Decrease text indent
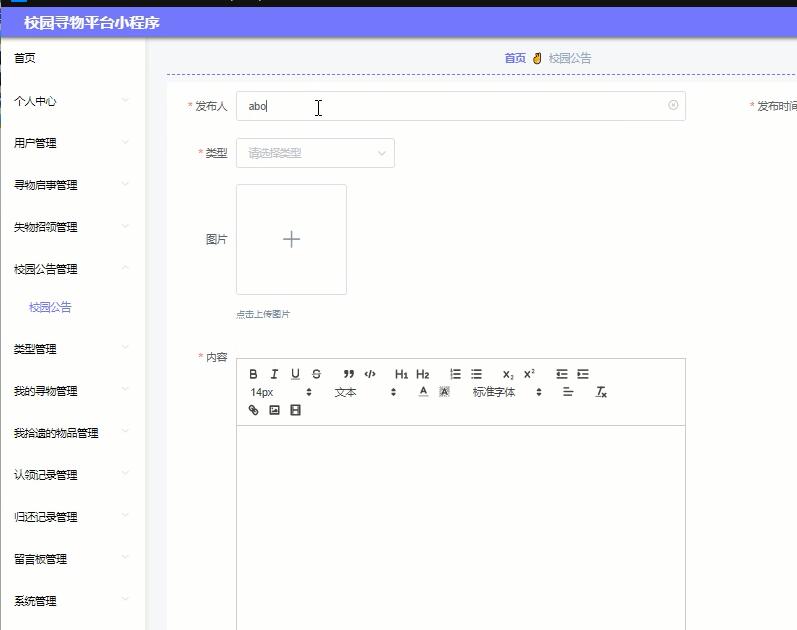The image size is (797, 630). (x=562, y=374)
